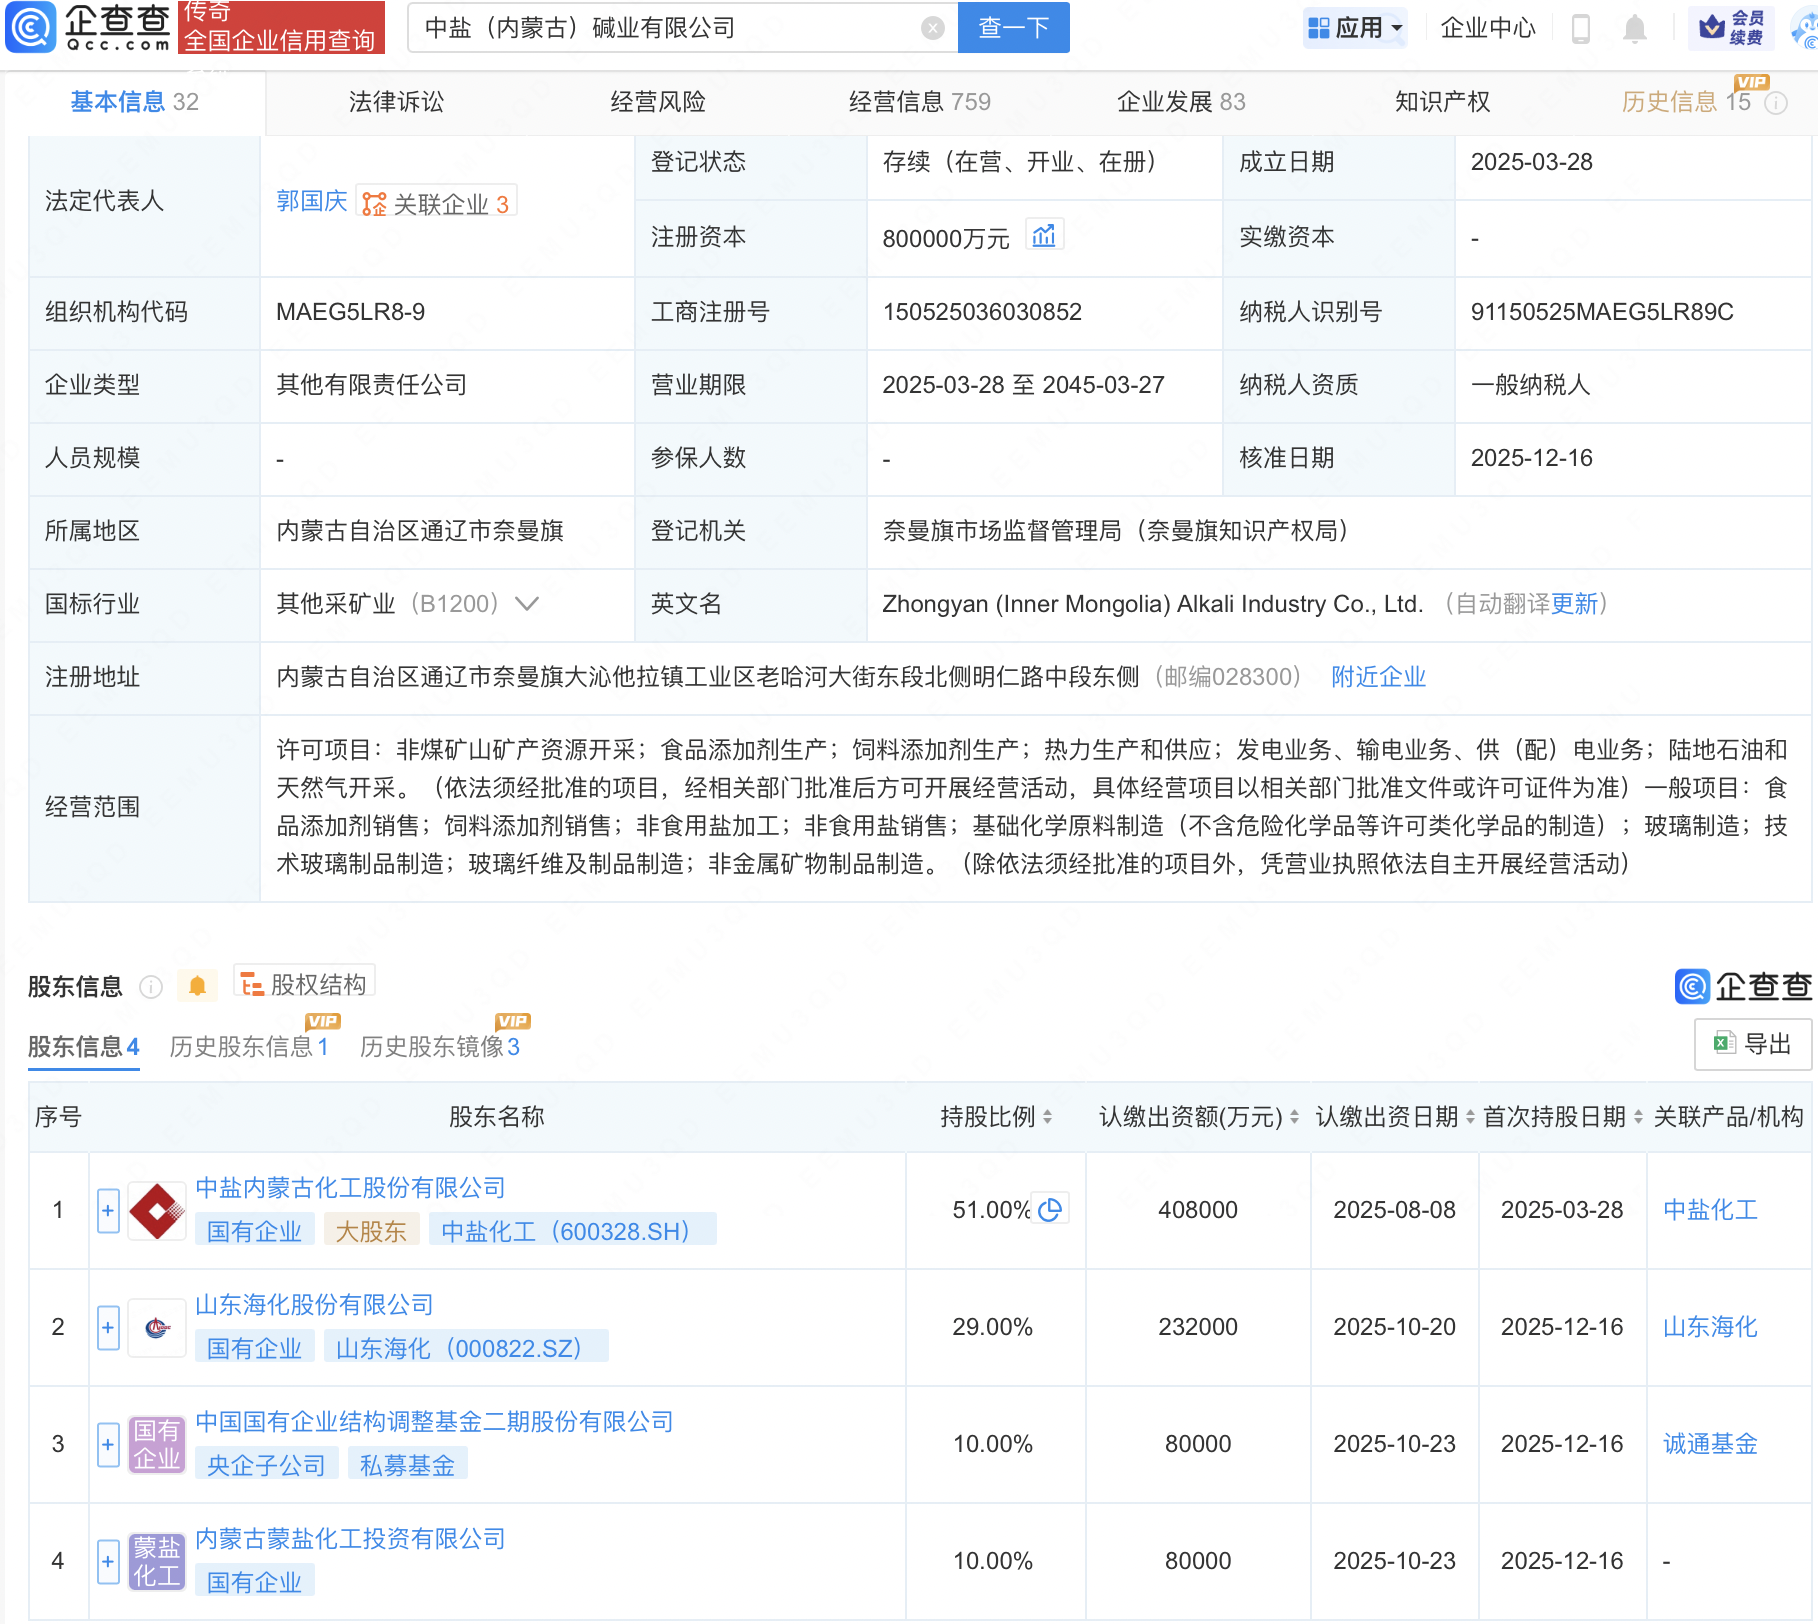Open the shareholder info tooltip icon
Viewport: 1818px width, 1624px height.
tap(151, 987)
